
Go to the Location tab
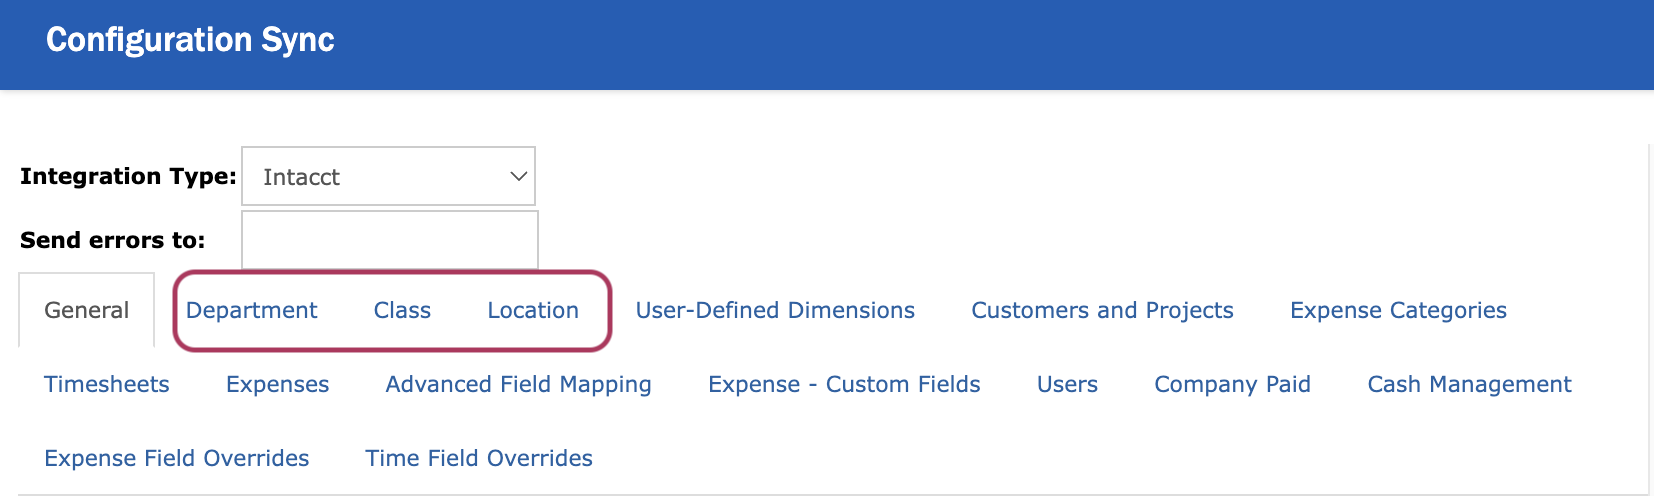(x=533, y=311)
